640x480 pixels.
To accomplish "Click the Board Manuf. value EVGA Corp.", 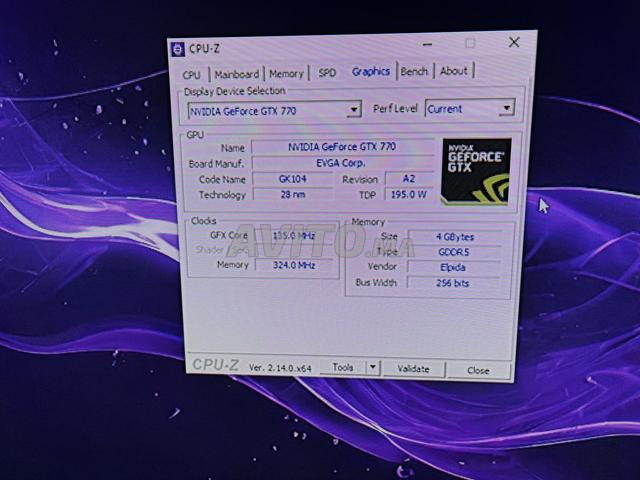I will [342, 163].
